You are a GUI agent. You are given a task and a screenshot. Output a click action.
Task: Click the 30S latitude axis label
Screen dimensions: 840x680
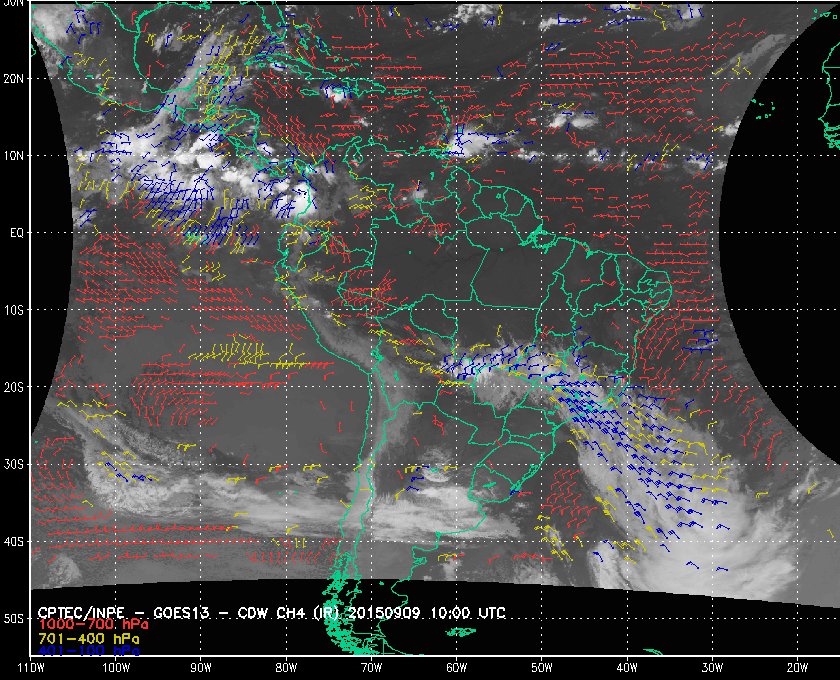coord(12,465)
